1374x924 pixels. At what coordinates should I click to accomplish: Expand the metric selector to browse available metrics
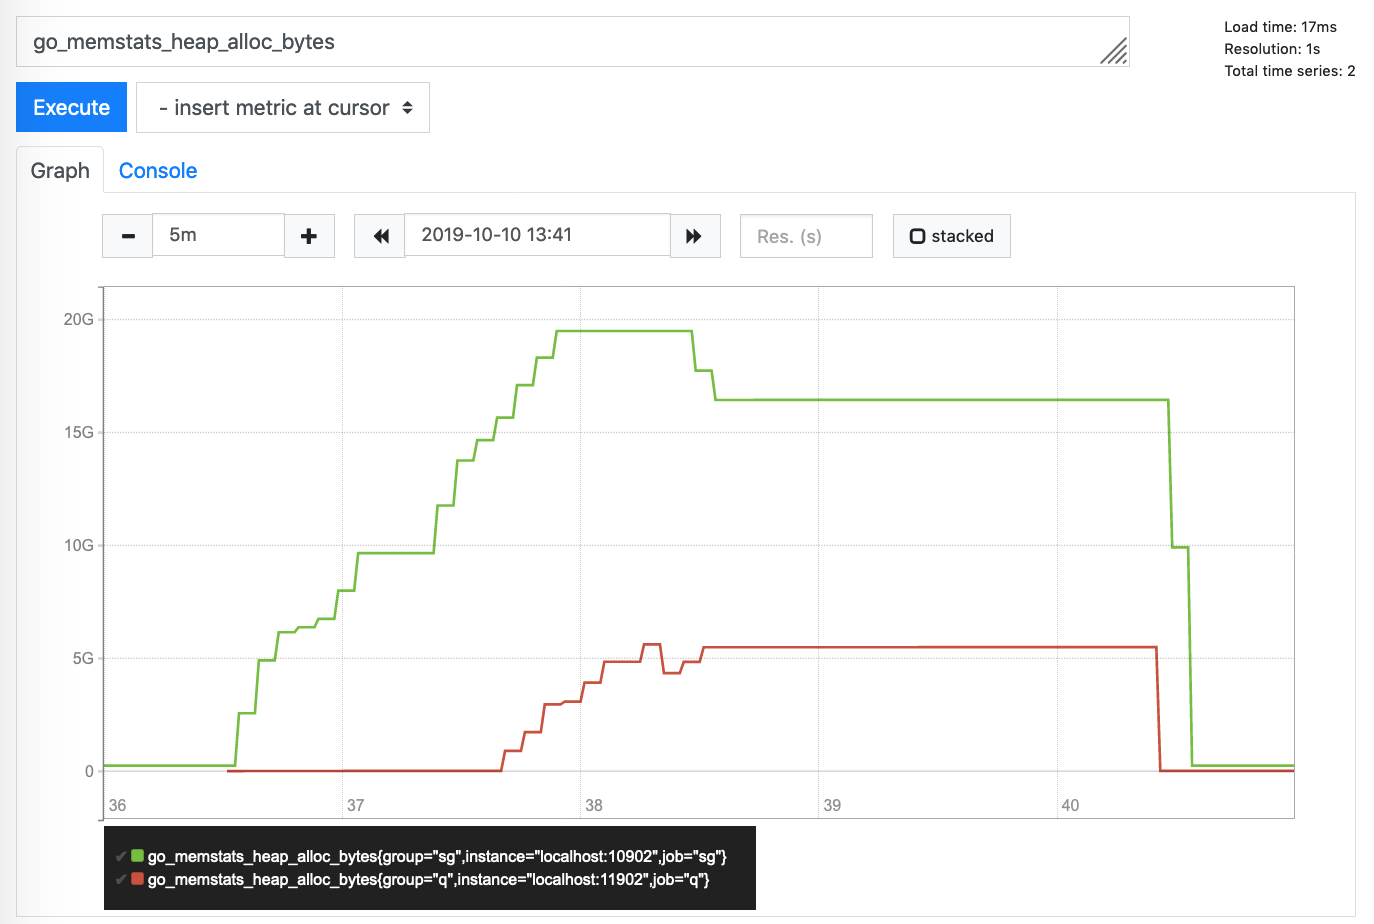pyautogui.click(x=282, y=107)
